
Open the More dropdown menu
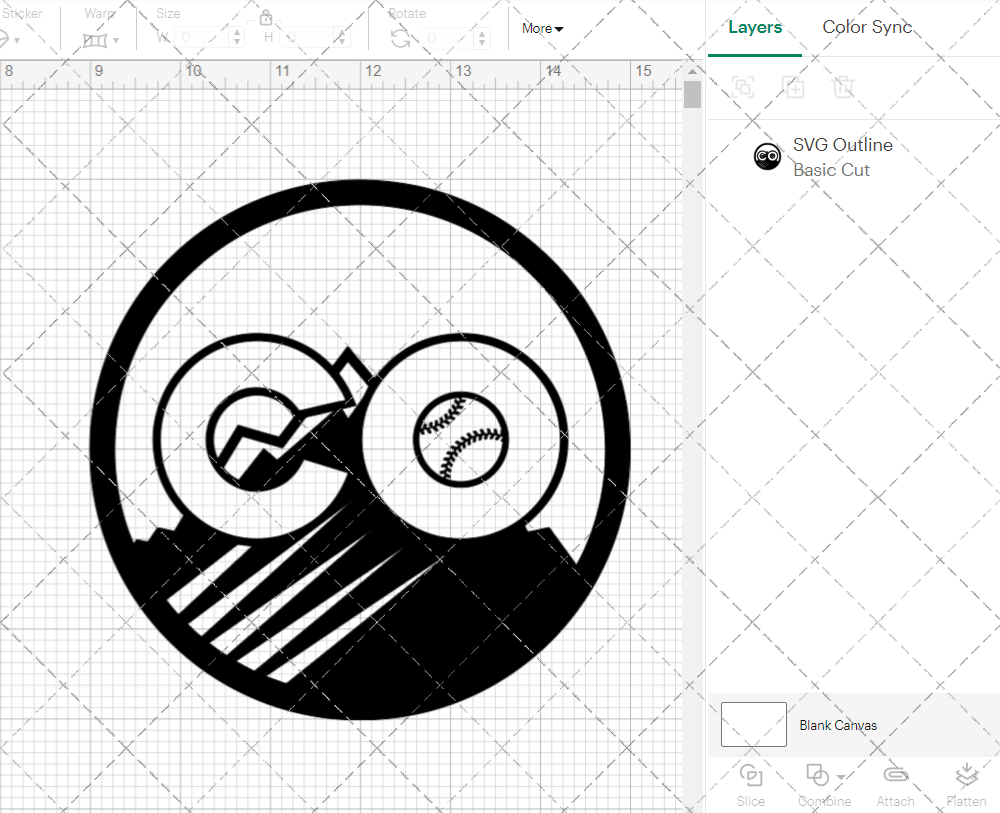(542, 29)
